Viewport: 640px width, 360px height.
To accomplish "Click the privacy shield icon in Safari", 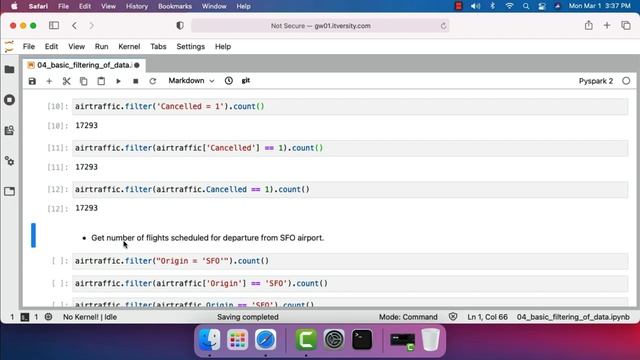I will (x=180, y=25).
